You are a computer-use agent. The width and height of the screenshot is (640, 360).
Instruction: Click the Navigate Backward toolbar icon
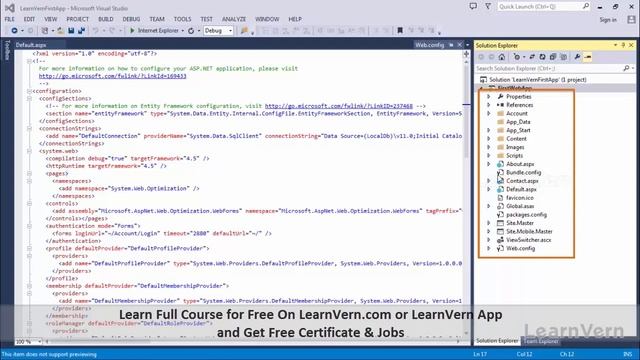pyautogui.click(x=14, y=31)
